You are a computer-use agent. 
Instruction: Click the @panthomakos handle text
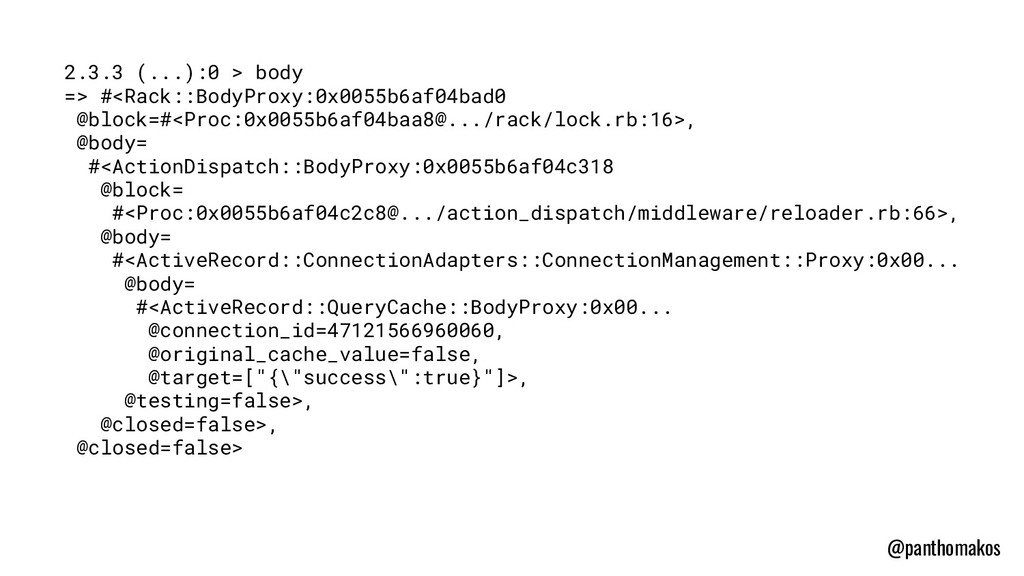[943, 549]
